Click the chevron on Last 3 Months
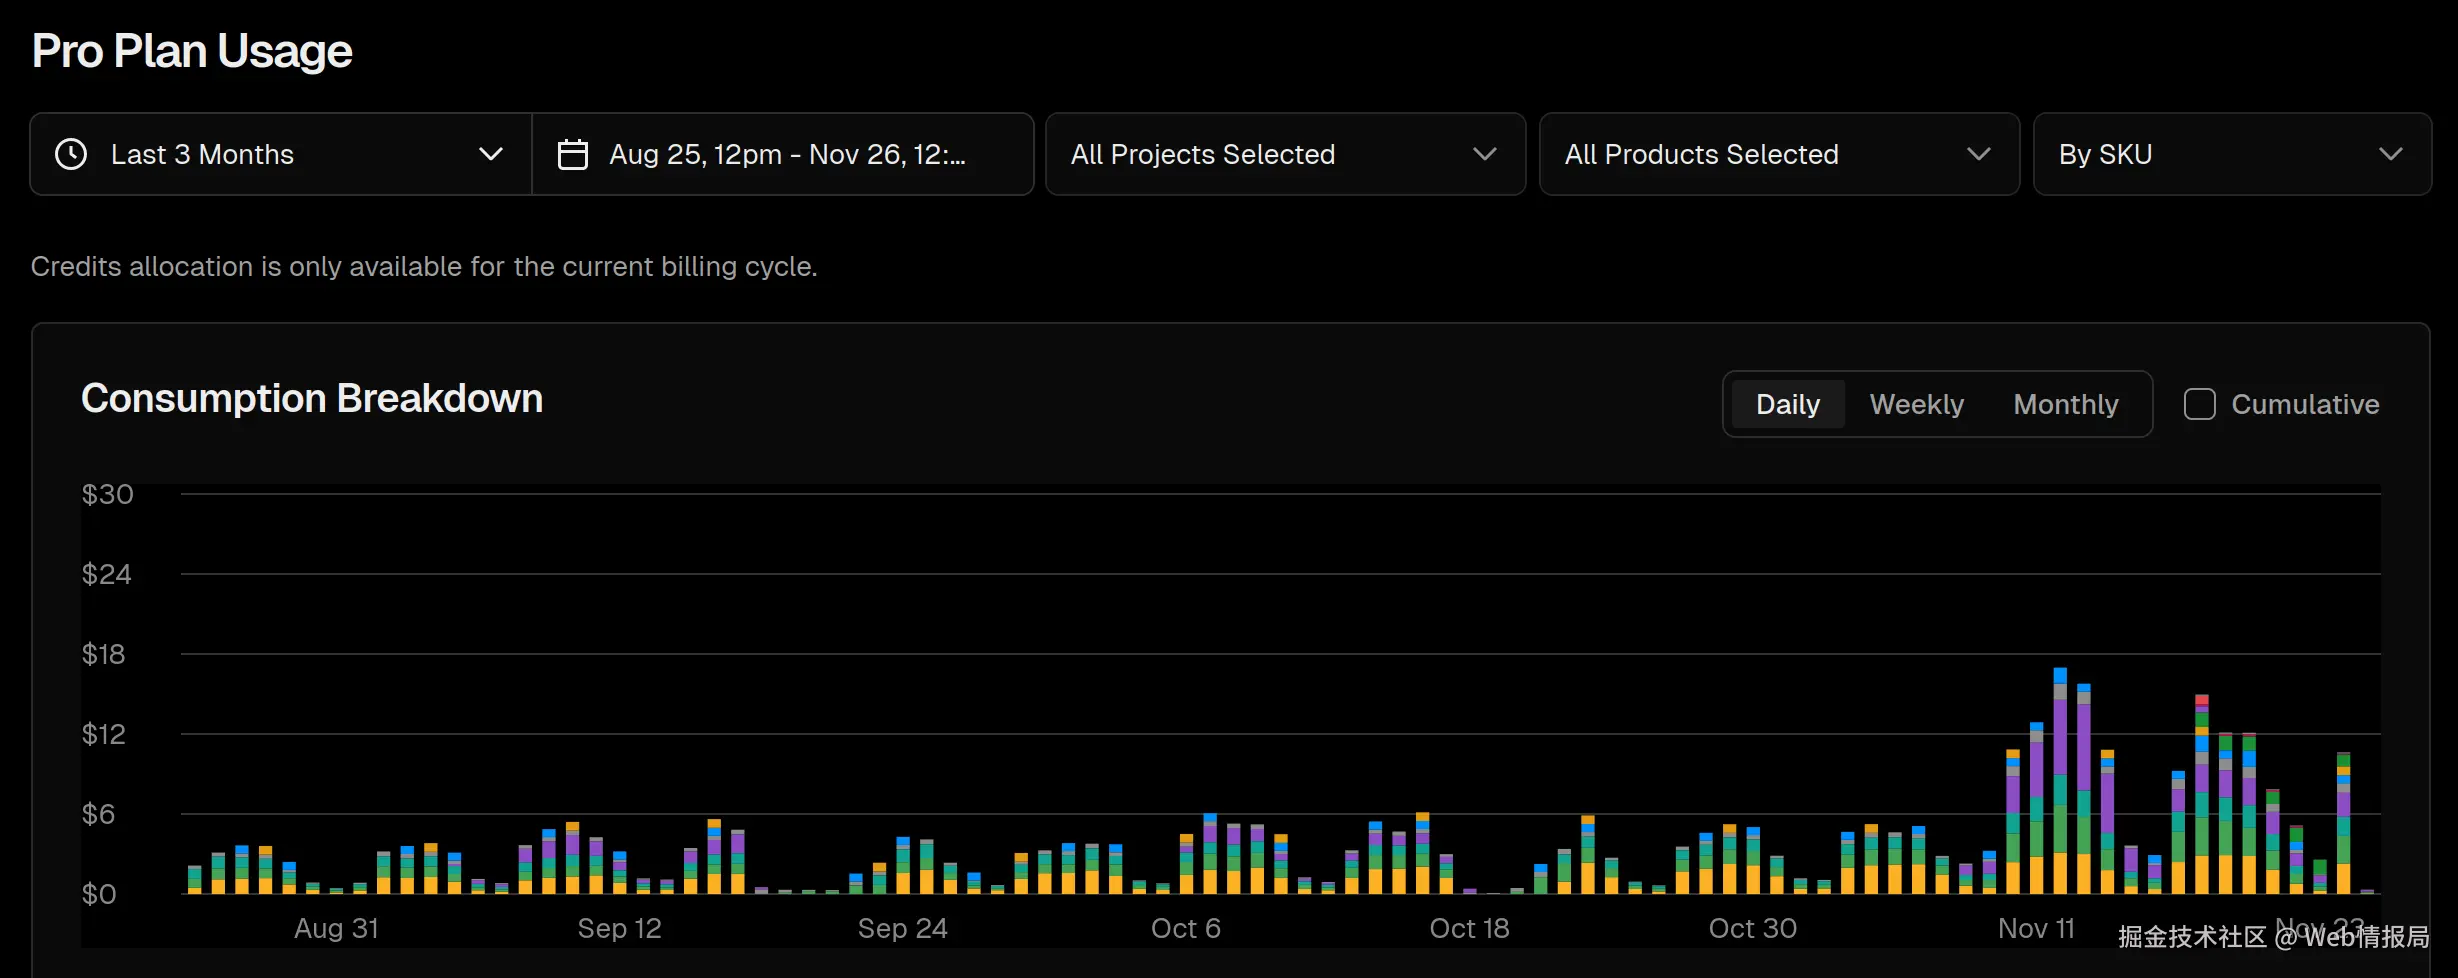 490,154
